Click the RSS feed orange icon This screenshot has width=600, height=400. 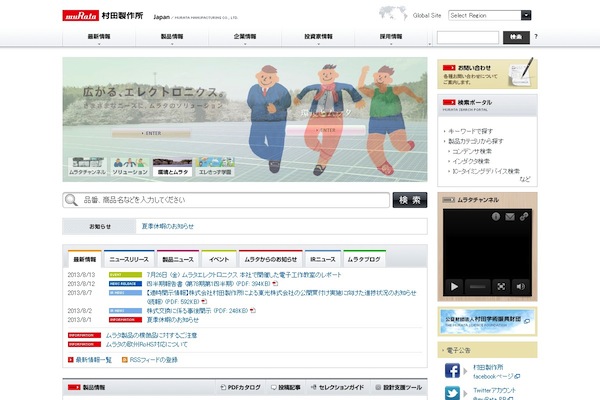124,360
